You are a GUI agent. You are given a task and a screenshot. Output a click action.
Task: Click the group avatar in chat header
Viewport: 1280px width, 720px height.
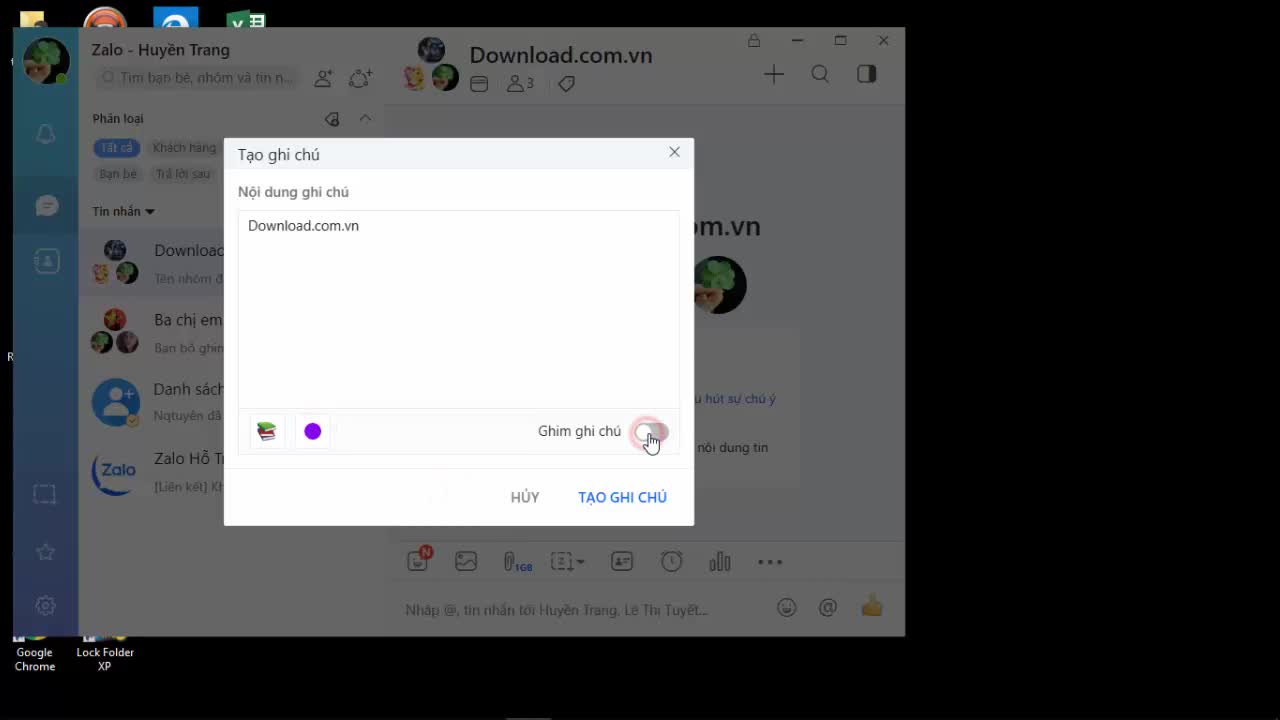coord(431,64)
